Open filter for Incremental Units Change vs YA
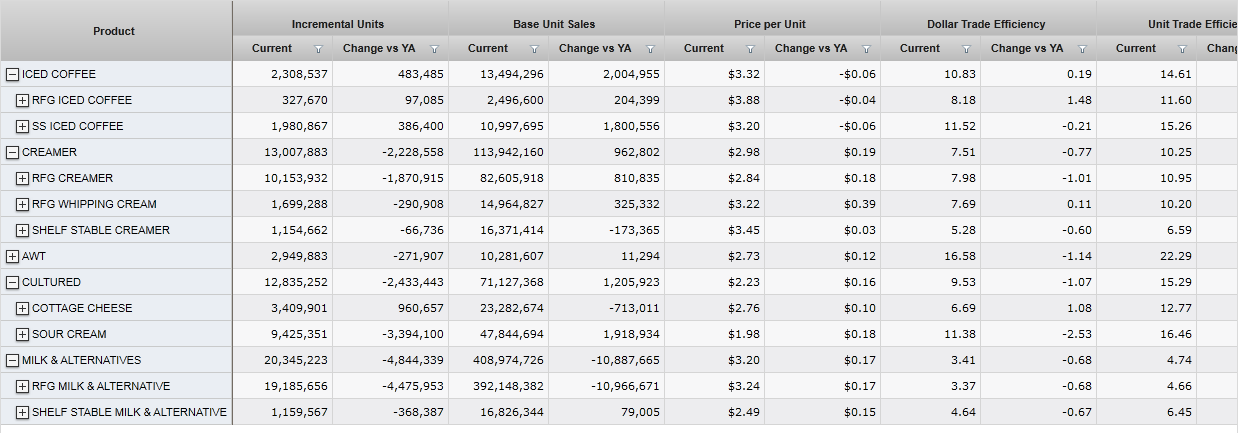This screenshot has height=433, width=1243. [x=434, y=49]
